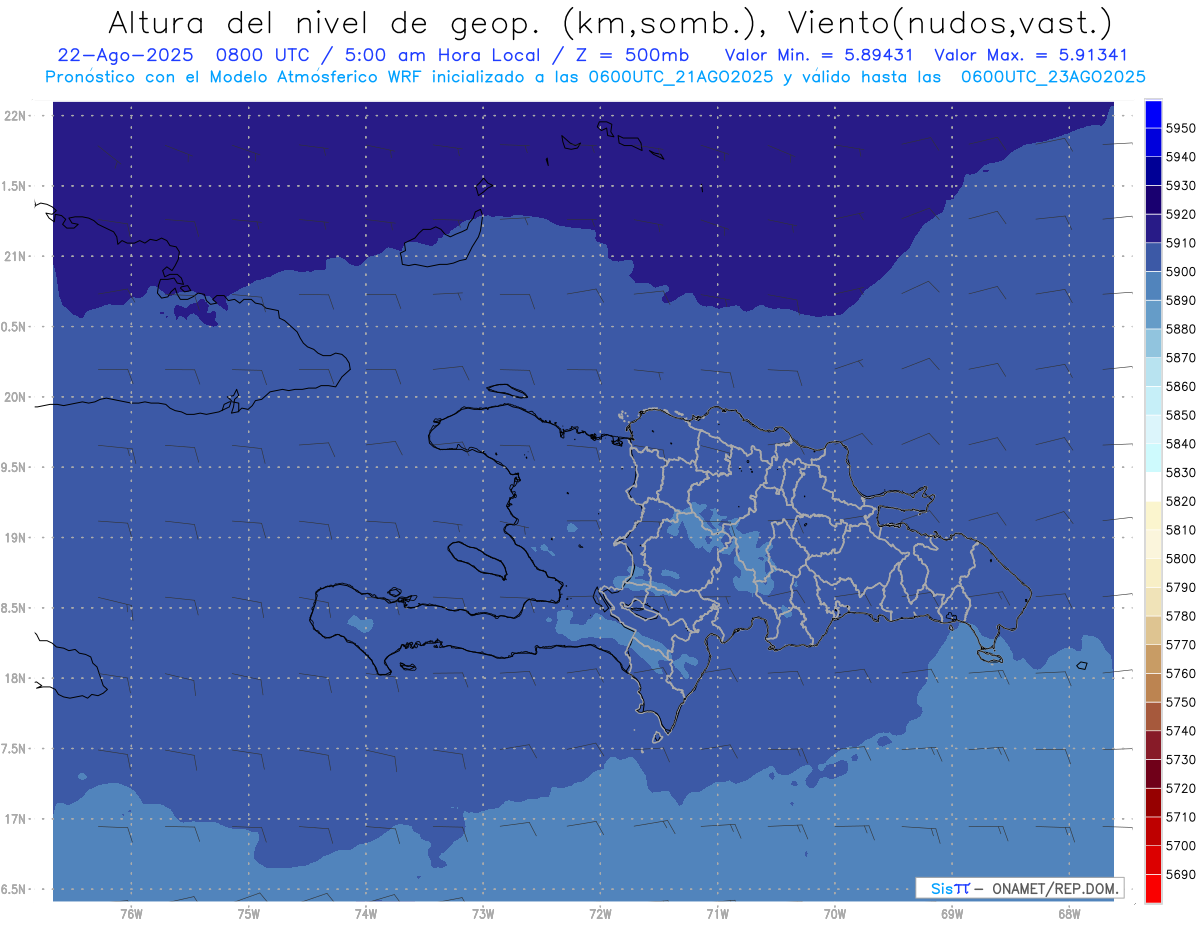Click the '7.5N' latitude label
The image size is (1200, 927).
click(x=14, y=748)
